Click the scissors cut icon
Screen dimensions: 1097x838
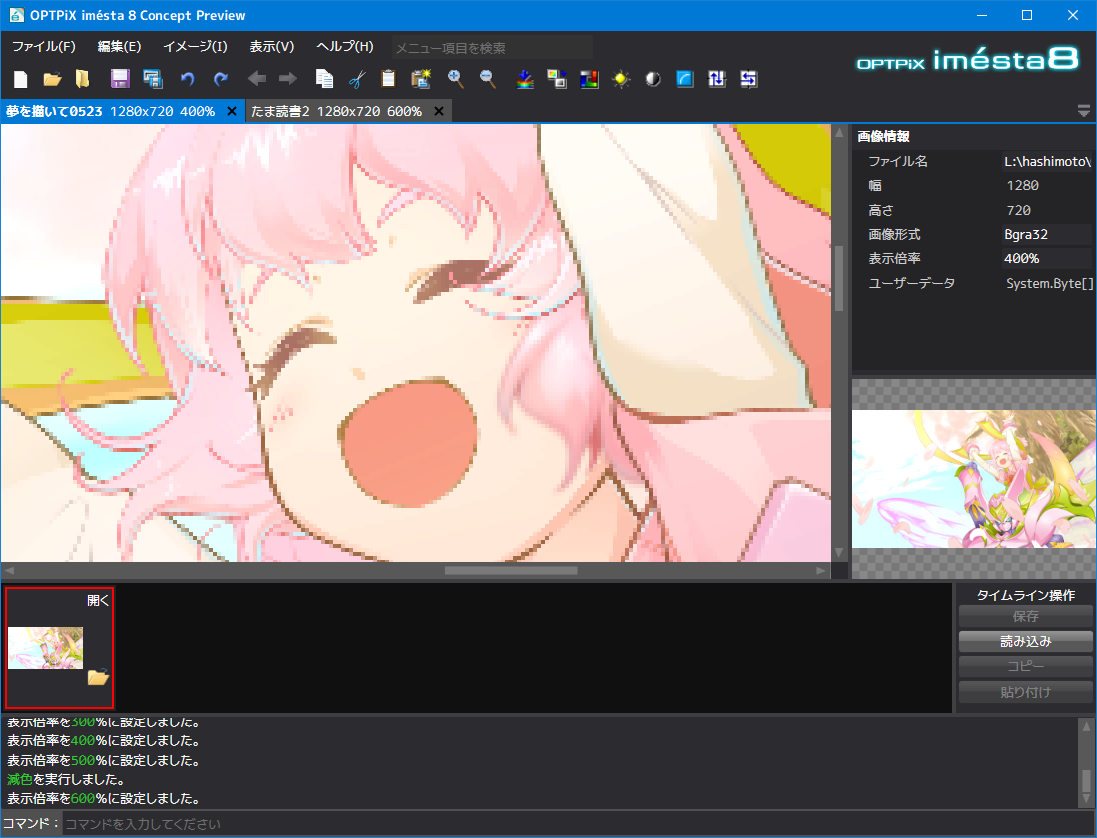click(x=357, y=79)
